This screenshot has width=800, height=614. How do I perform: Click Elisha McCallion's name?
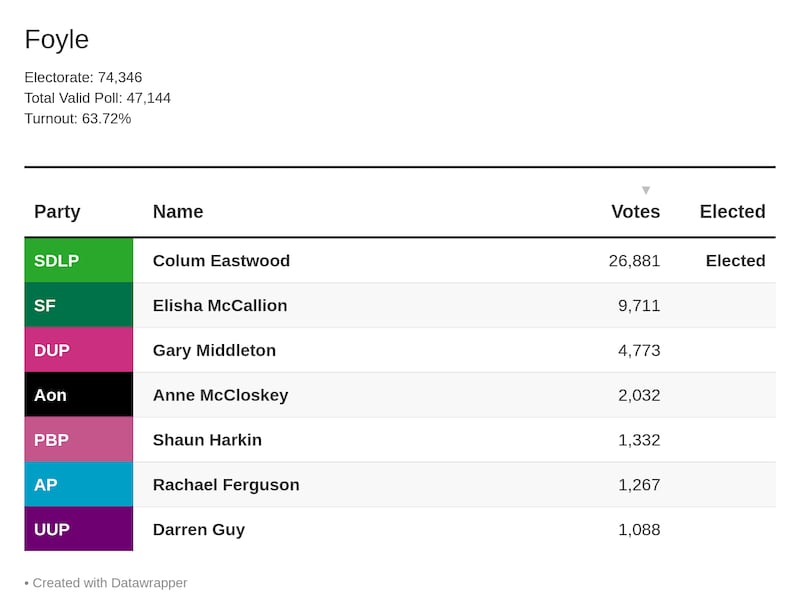point(220,306)
